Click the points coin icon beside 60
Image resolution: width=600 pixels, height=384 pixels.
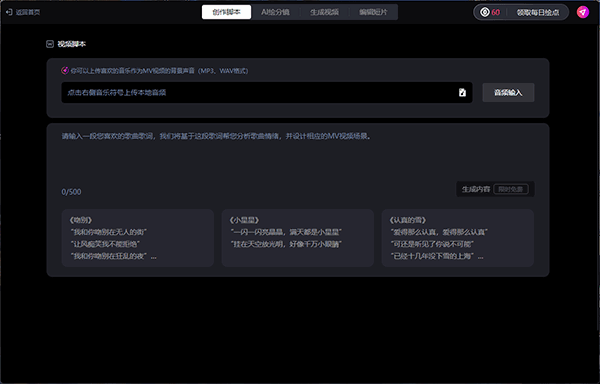click(485, 12)
